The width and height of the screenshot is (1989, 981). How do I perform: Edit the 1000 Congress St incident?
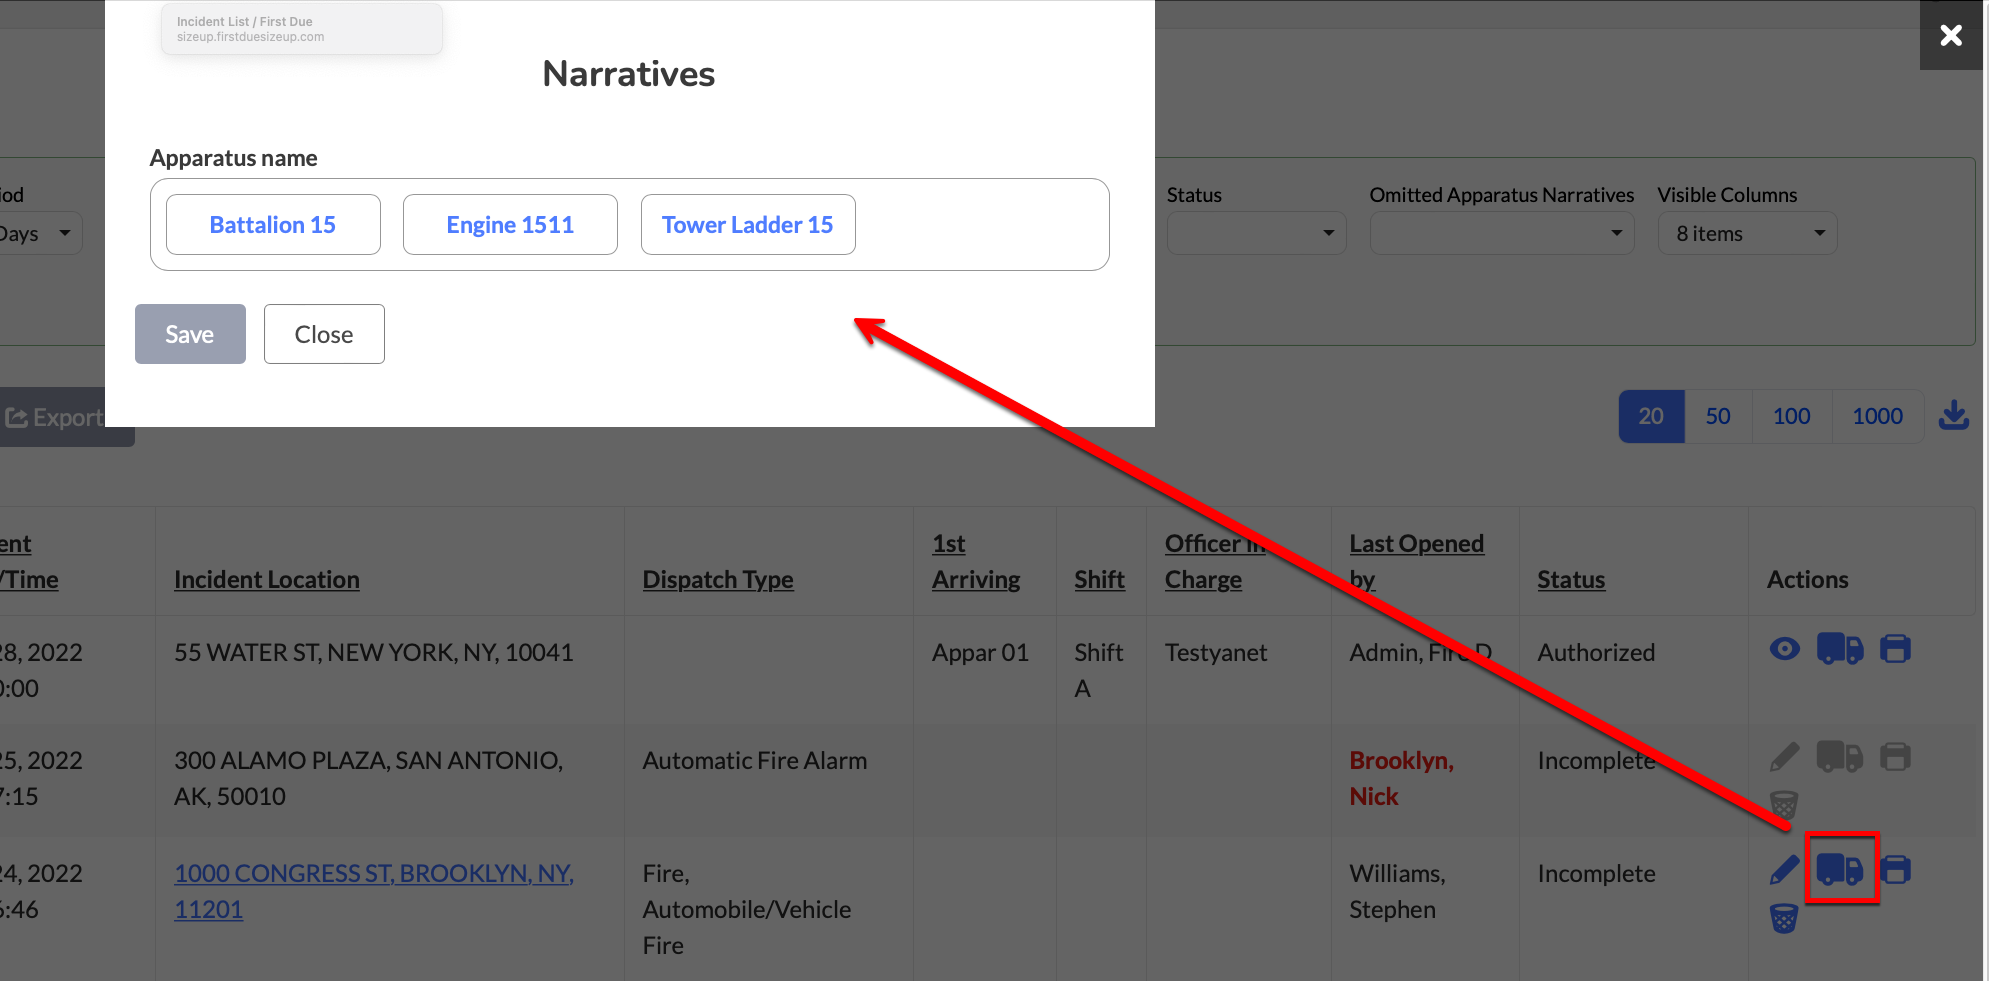1784,870
